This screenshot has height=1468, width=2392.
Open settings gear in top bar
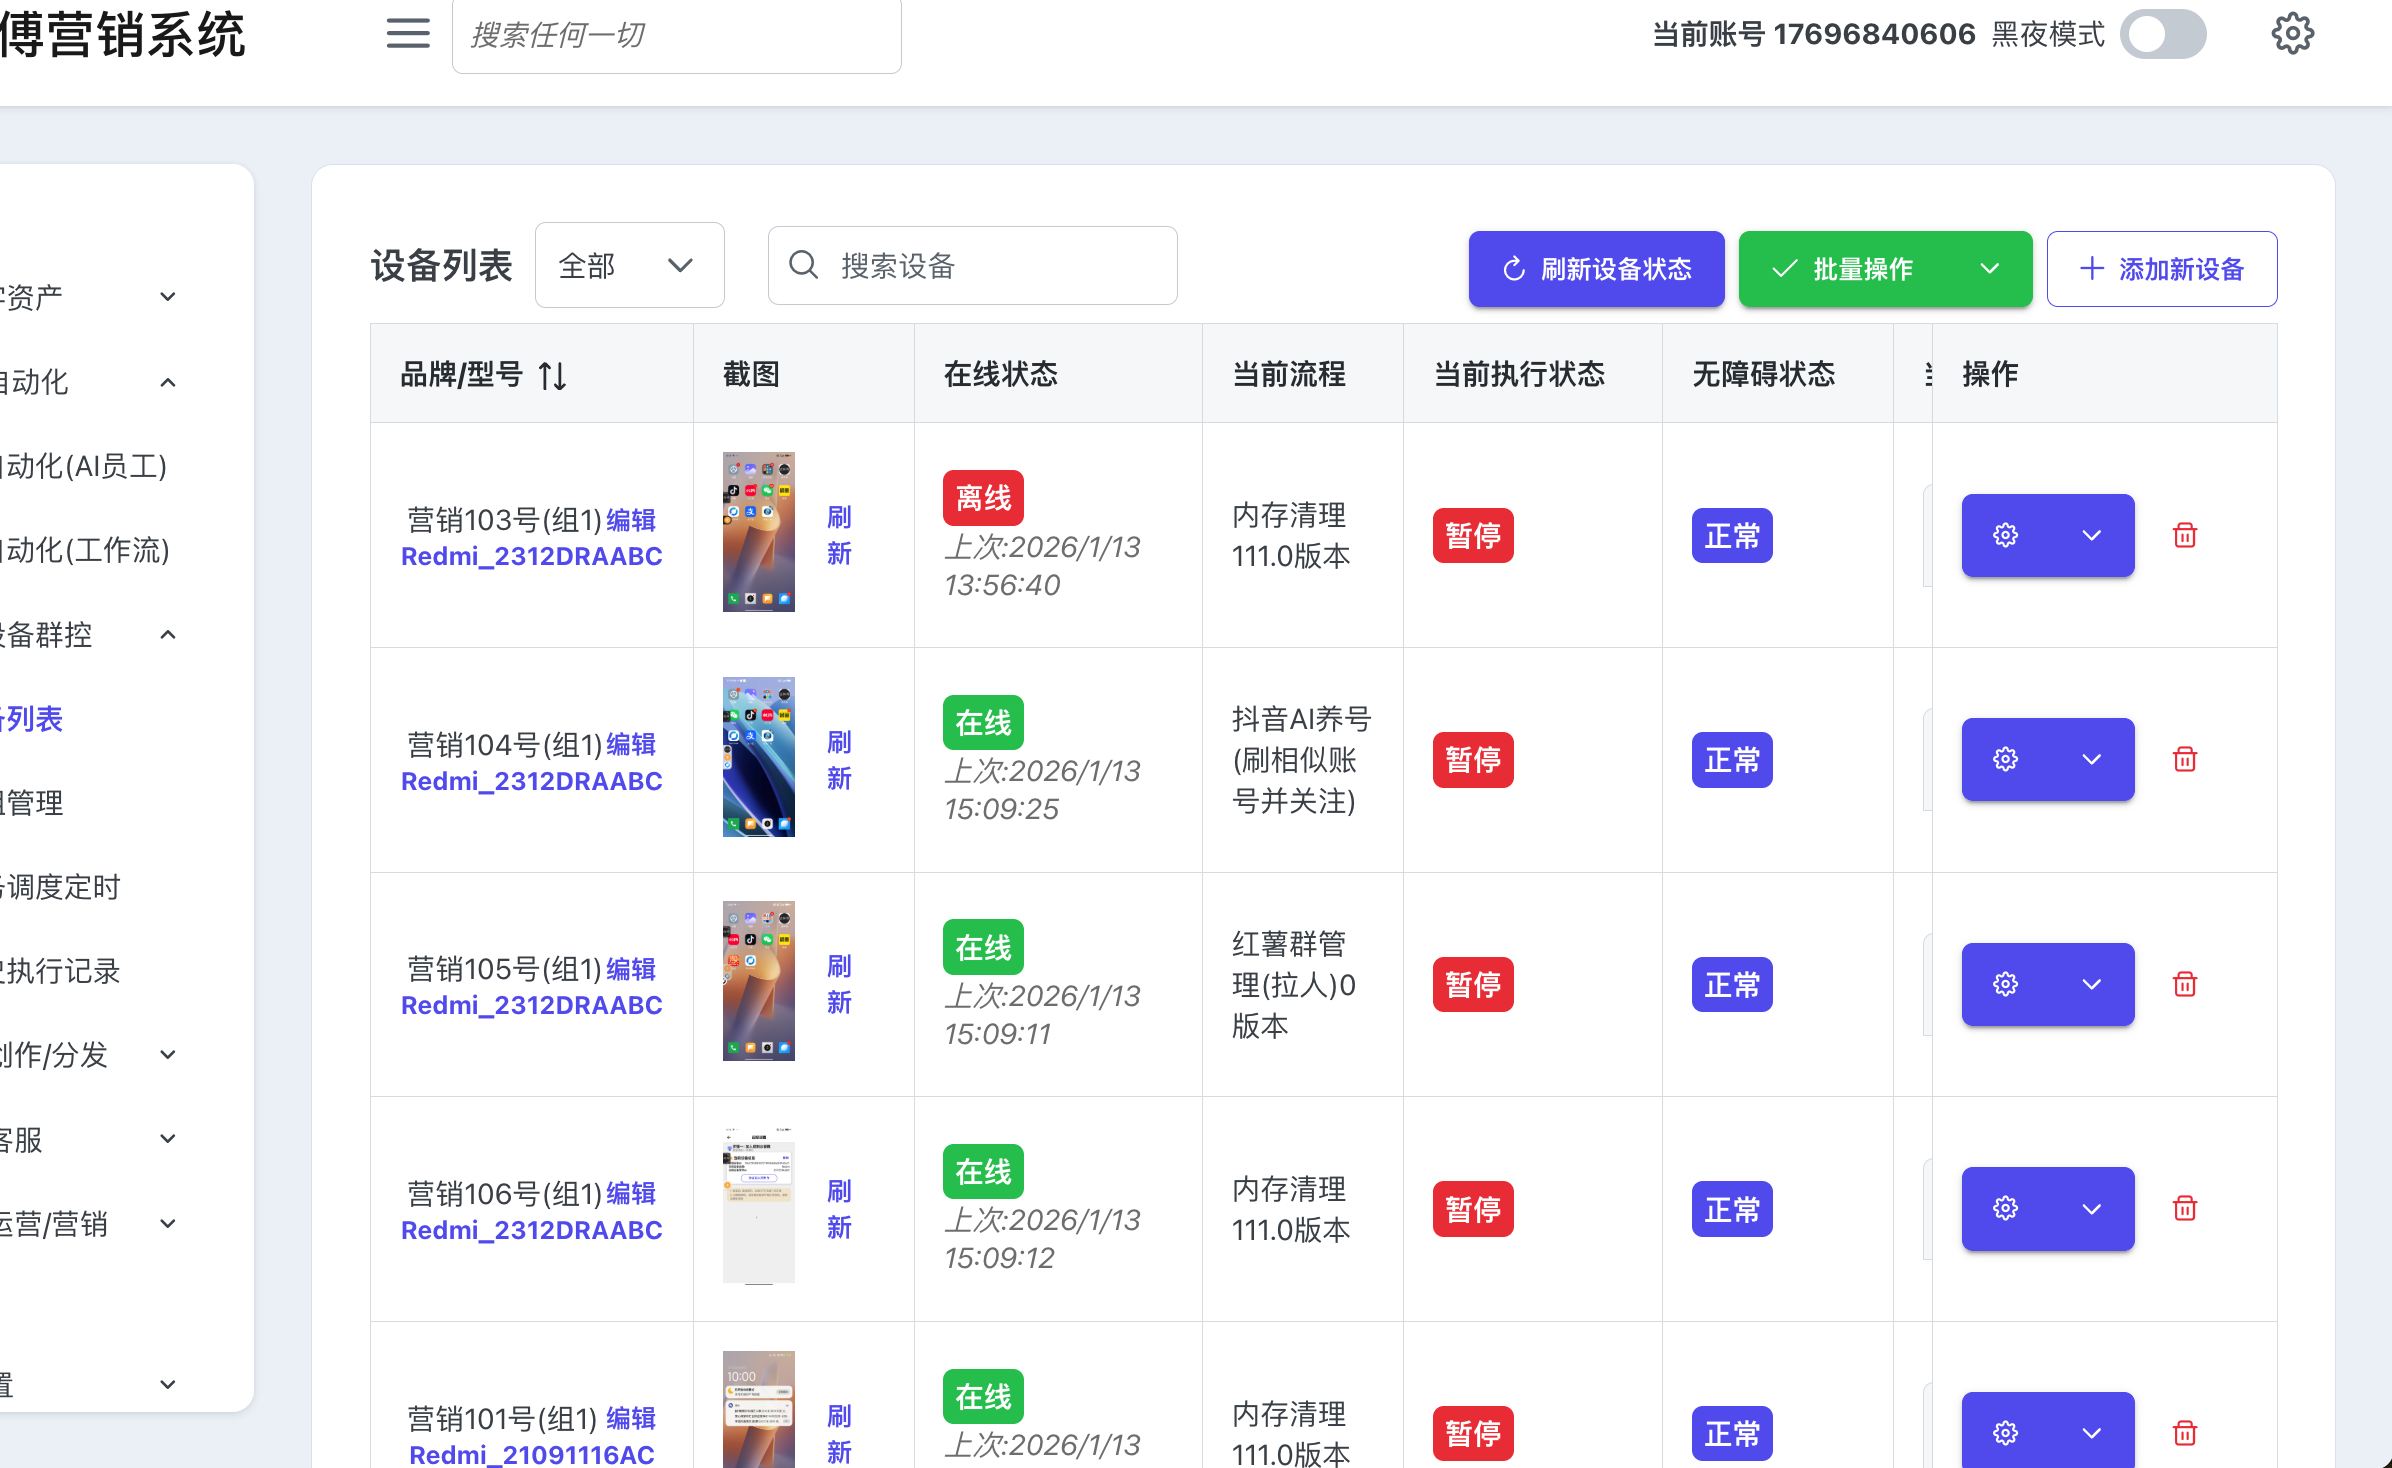coord(2292,34)
